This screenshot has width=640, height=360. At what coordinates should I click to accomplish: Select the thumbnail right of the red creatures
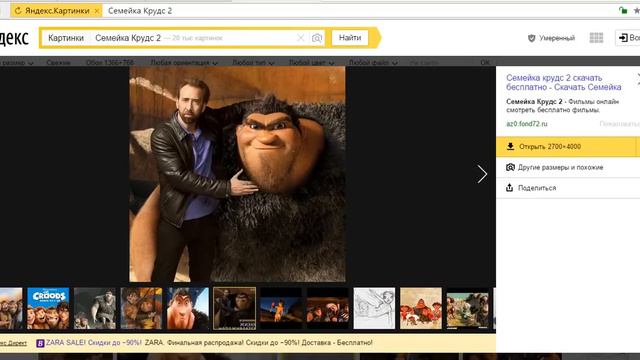[x=467, y=308]
